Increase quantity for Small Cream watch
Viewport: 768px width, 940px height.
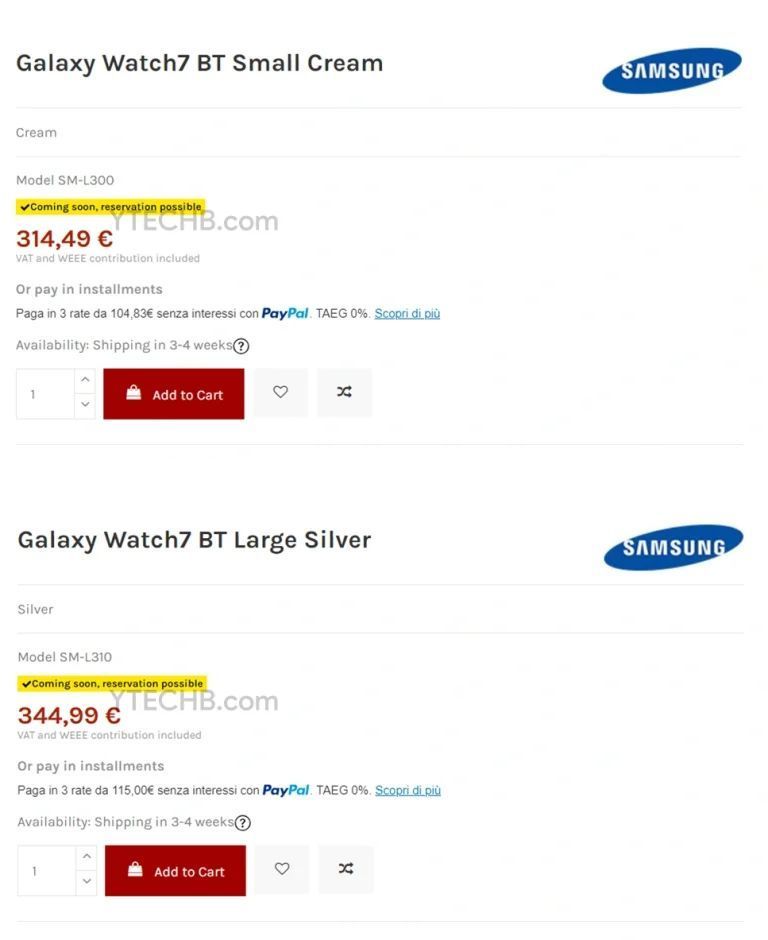(x=85, y=381)
